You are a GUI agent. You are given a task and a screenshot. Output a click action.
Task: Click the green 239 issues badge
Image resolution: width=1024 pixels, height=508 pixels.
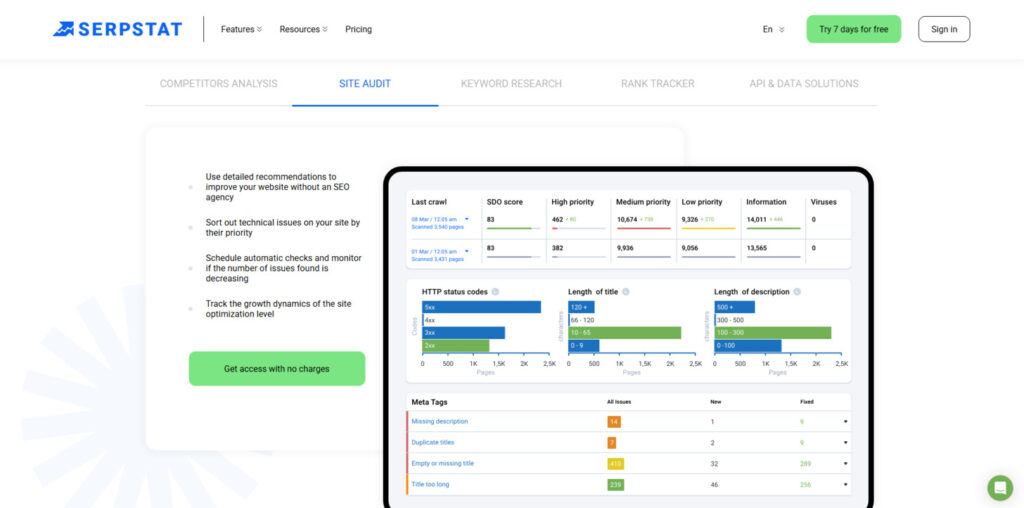pyautogui.click(x=616, y=484)
